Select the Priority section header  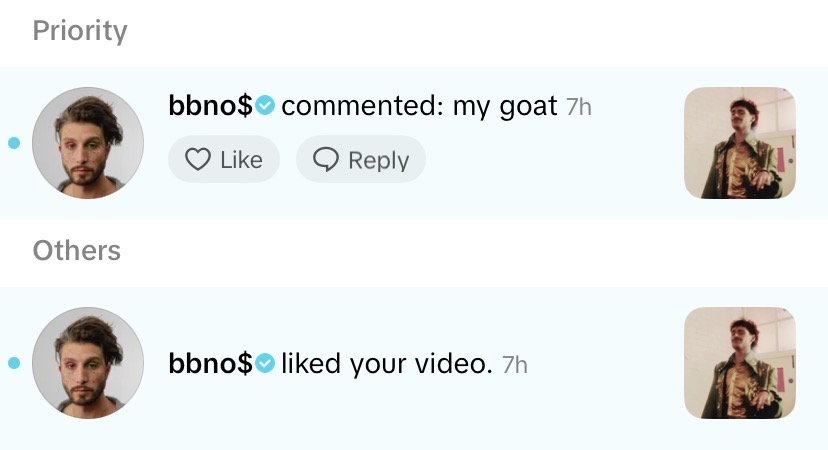80,31
